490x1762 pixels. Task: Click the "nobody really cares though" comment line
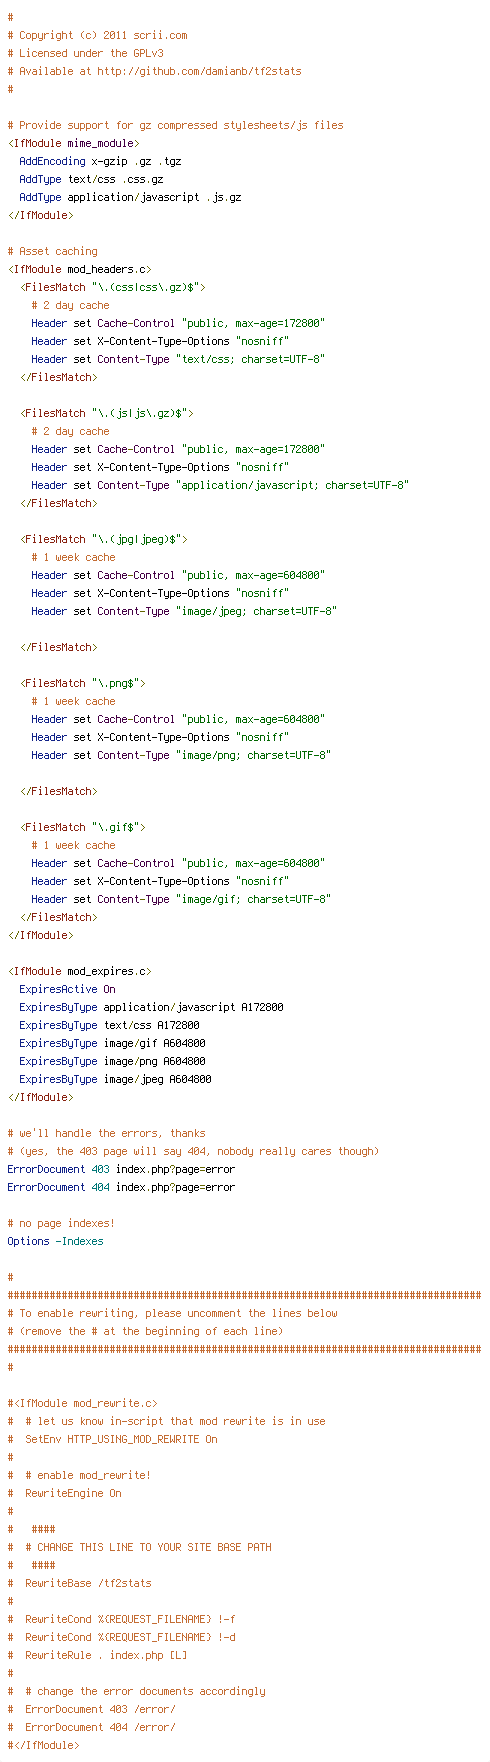click(x=193, y=1151)
